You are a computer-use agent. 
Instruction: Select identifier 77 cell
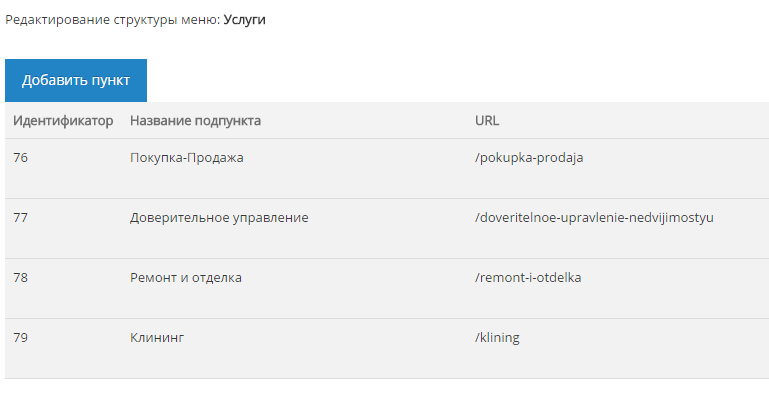coord(21,217)
